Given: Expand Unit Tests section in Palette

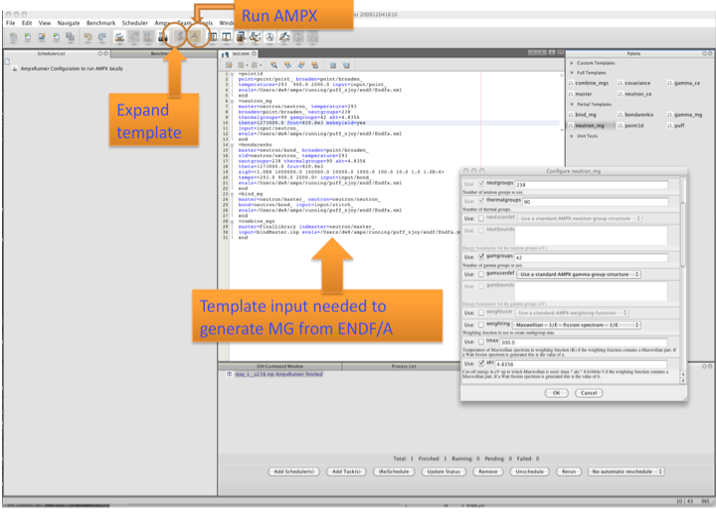Looking at the screenshot, I should pyautogui.click(x=572, y=136).
